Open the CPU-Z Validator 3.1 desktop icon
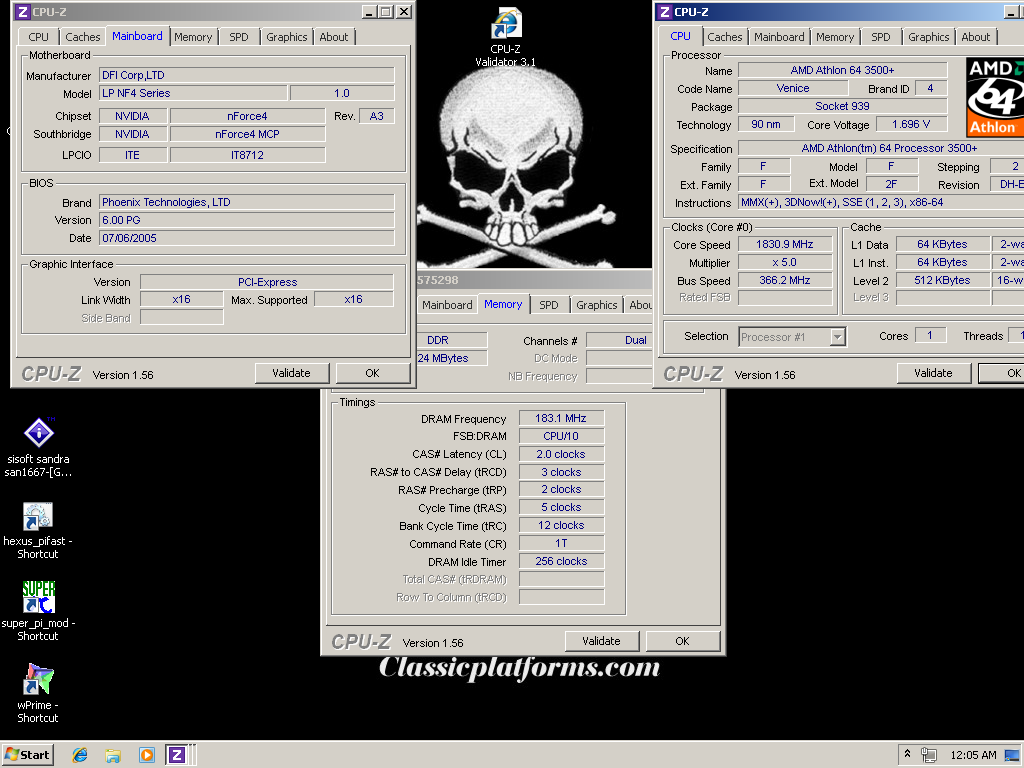 [505, 37]
